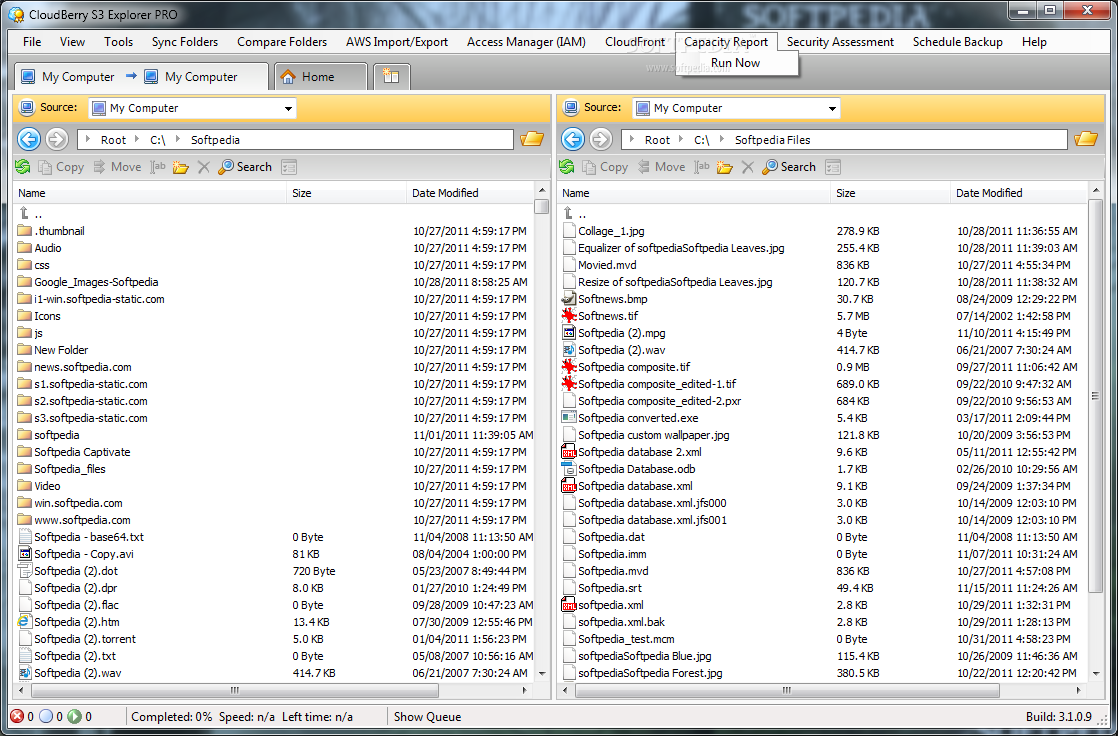Viewport: 1118px width, 736px height.
Task: Sort right pane by Size column
Action: click(x=890, y=193)
